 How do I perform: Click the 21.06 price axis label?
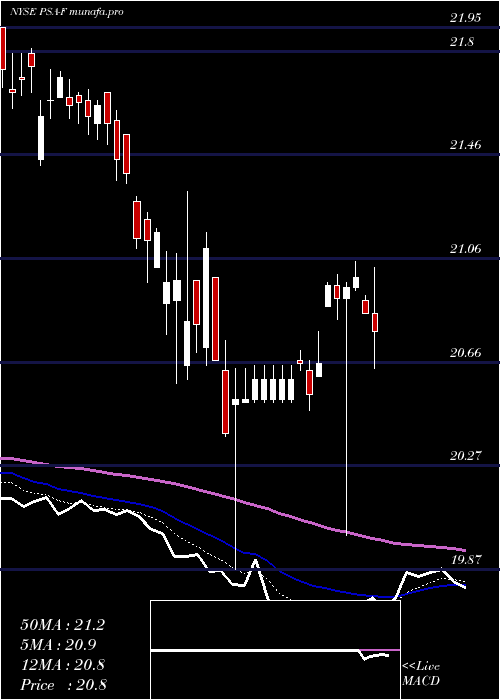point(466,249)
